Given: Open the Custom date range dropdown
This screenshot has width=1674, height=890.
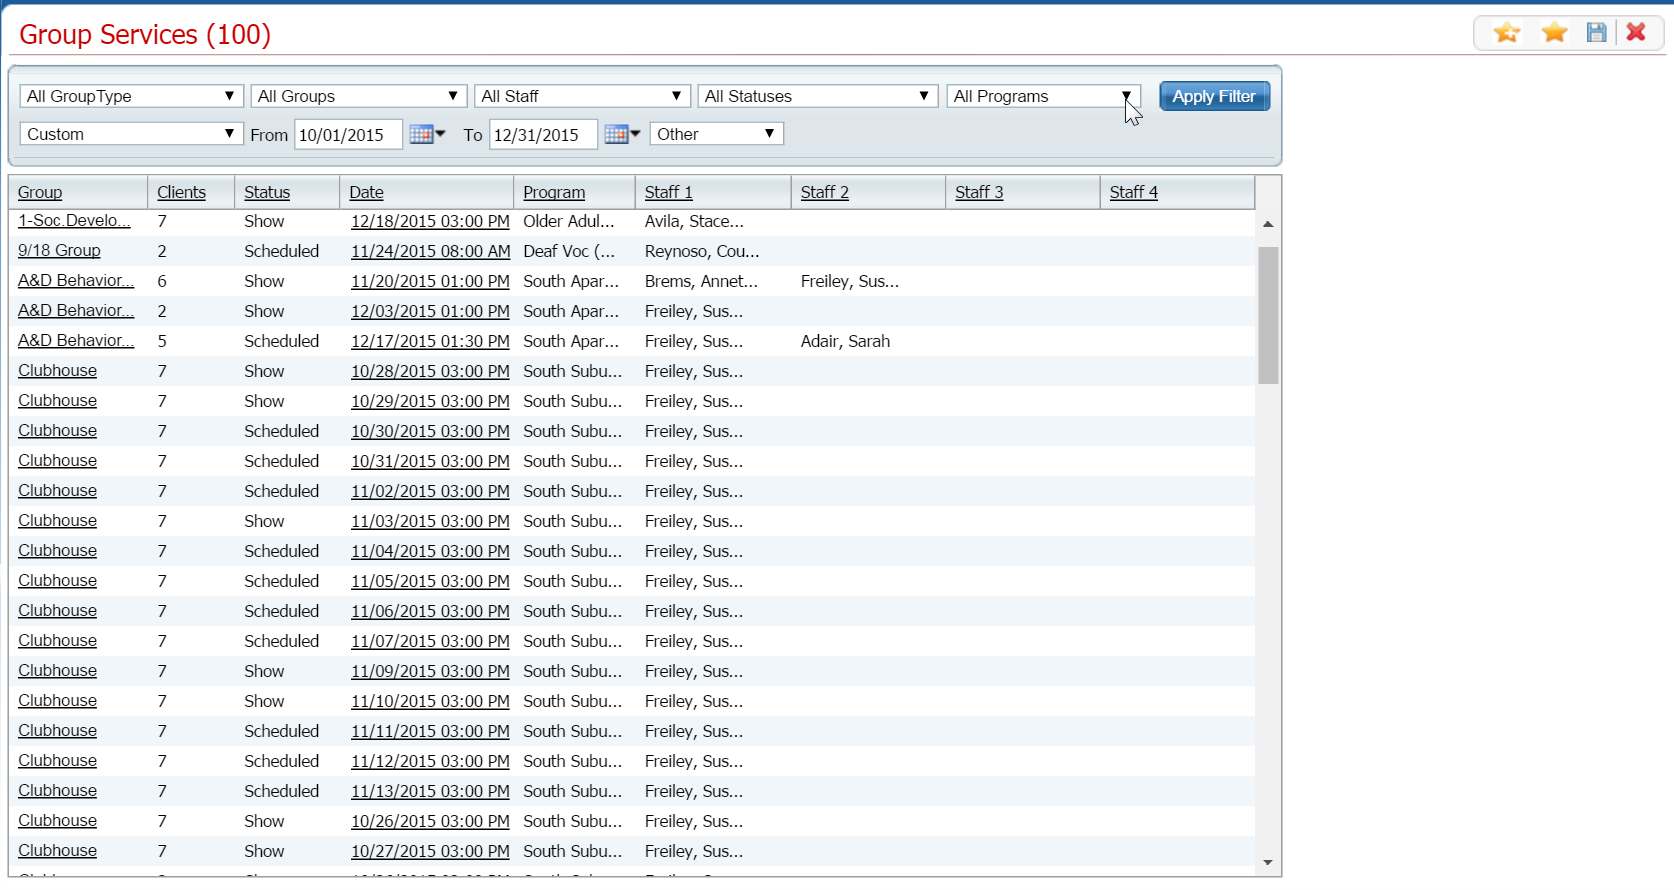Looking at the screenshot, I should pos(131,134).
